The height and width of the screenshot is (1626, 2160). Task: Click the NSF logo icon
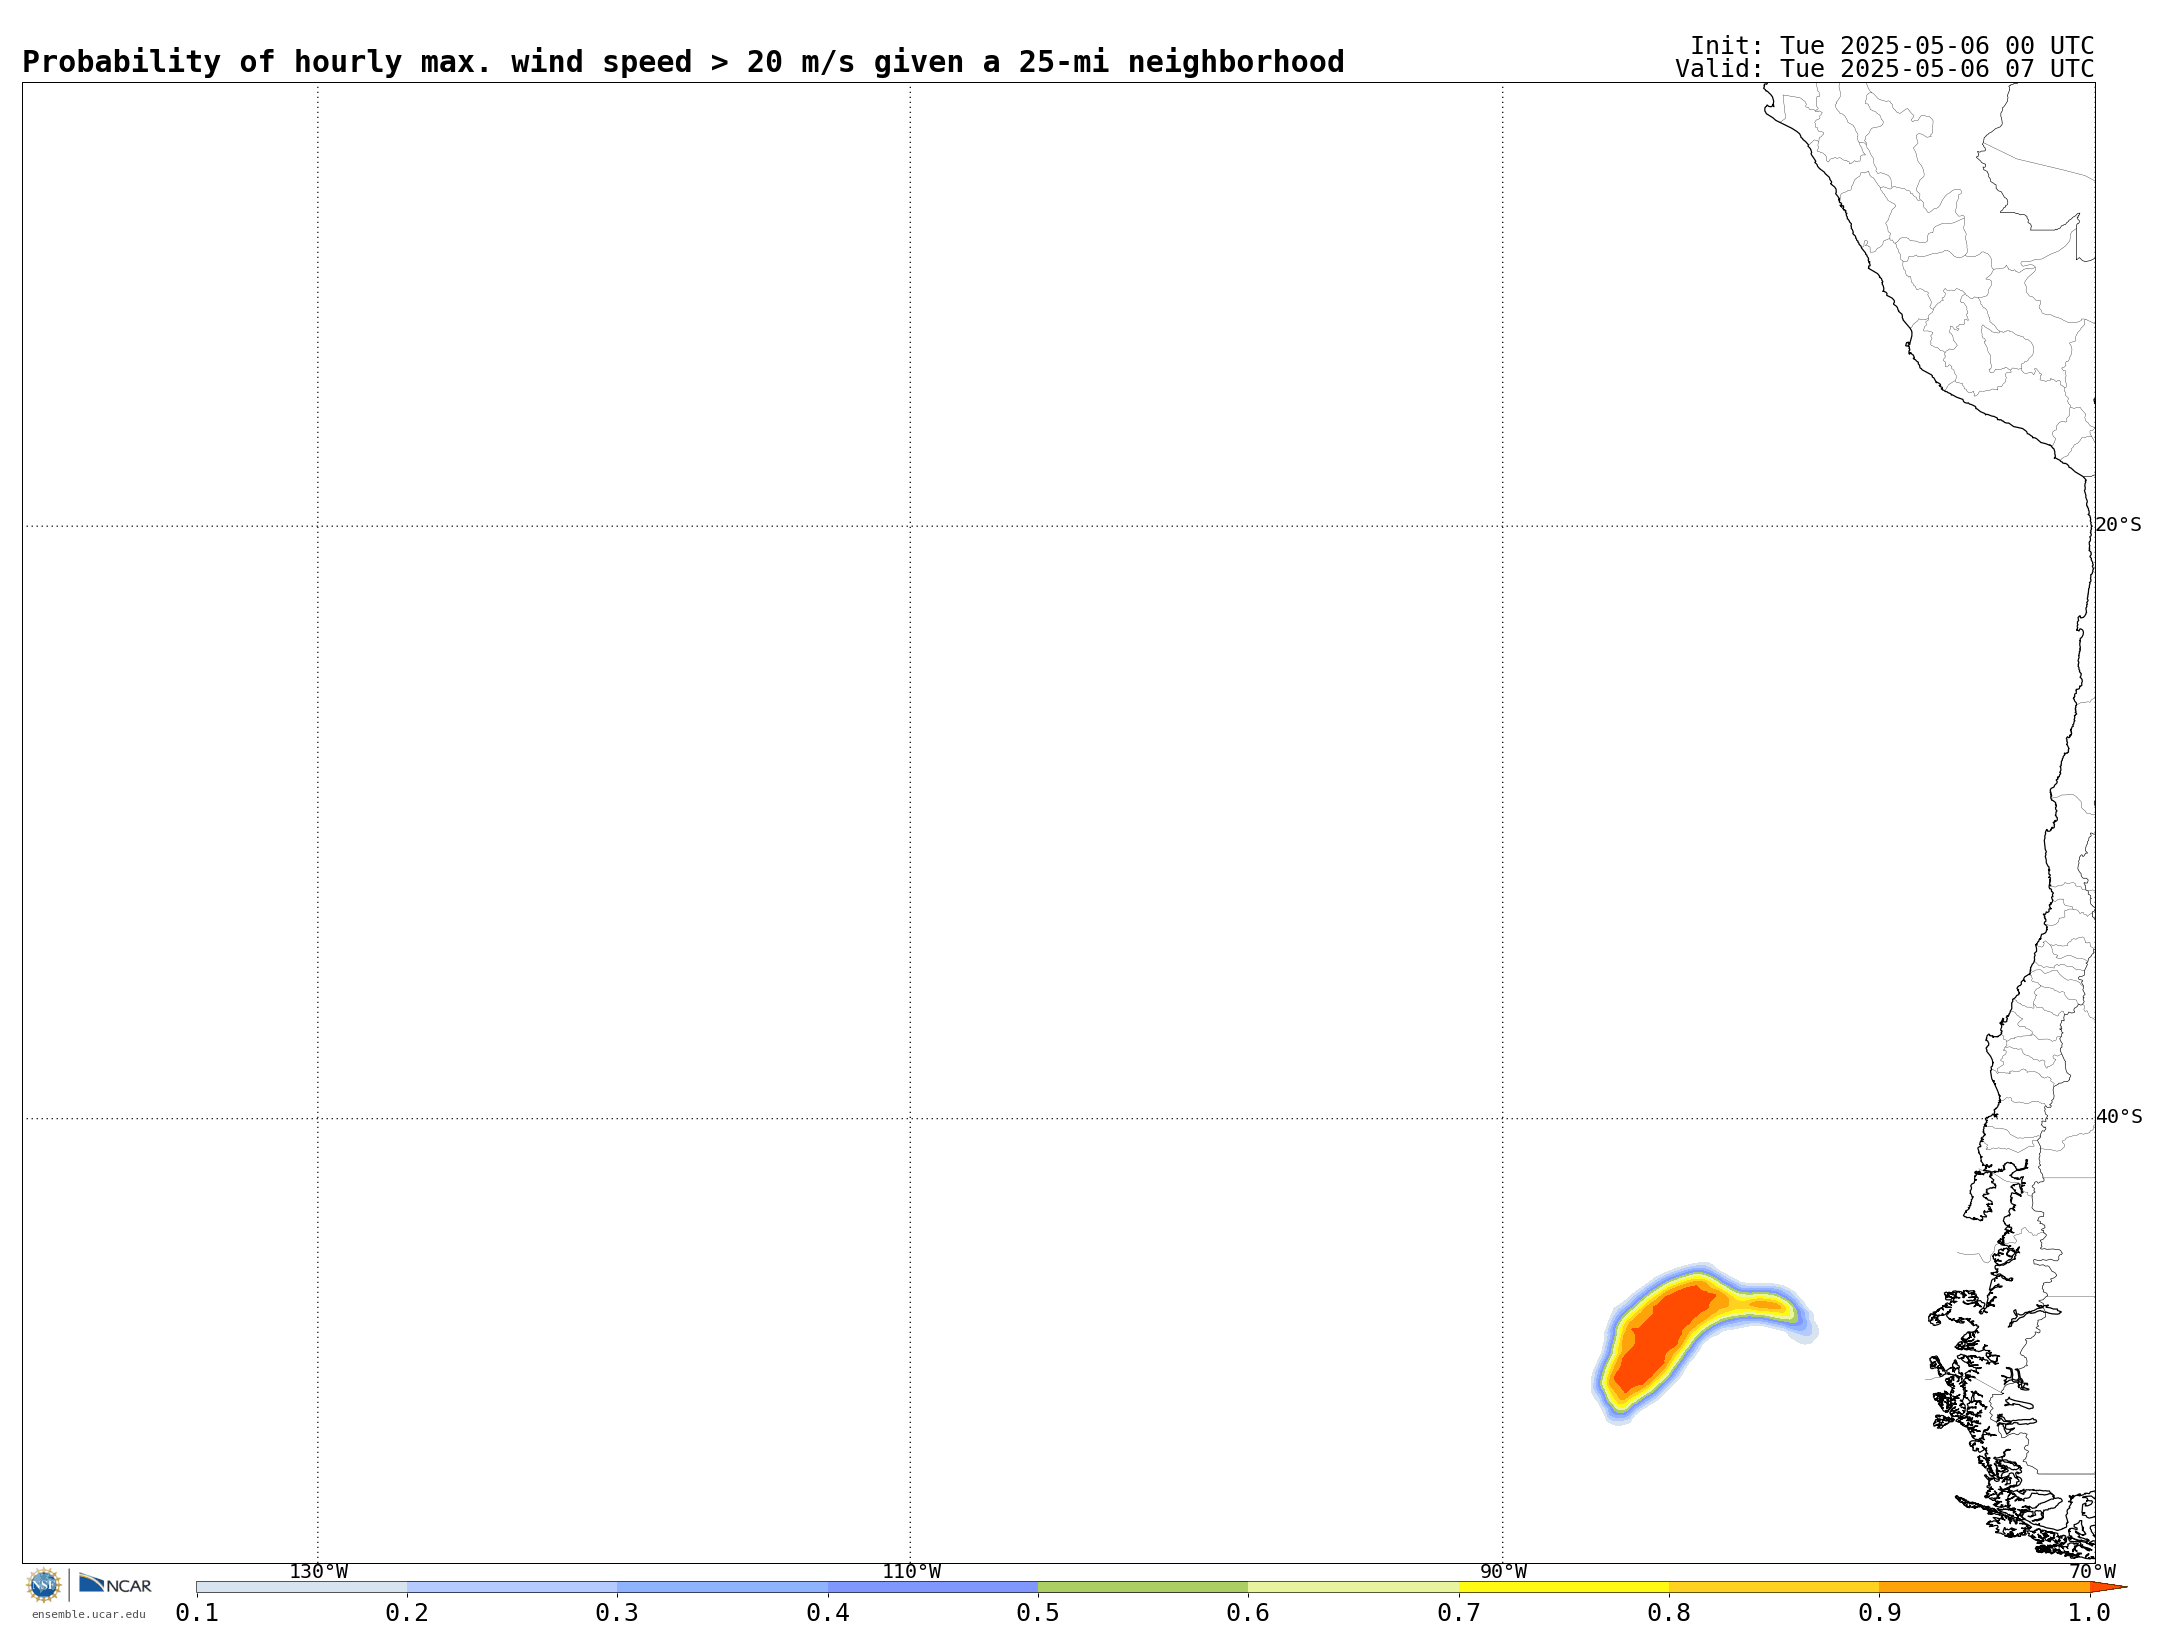point(43,1584)
